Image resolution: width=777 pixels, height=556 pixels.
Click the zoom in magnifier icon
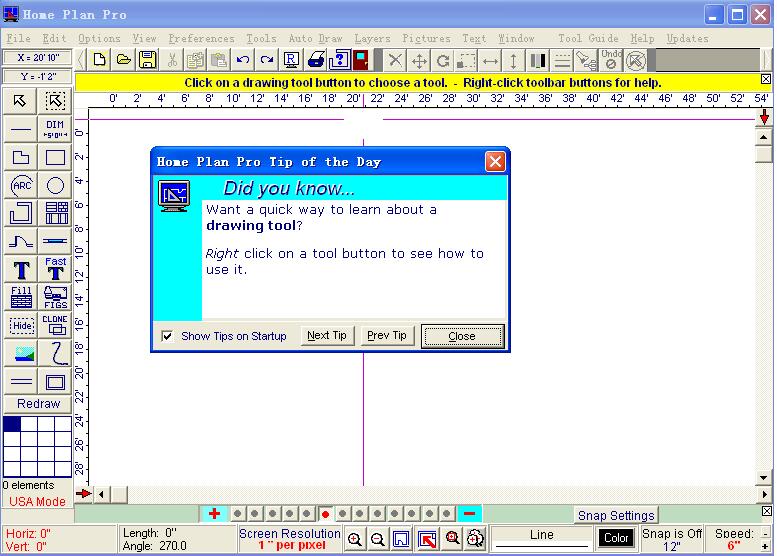click(x=354, y=539)
